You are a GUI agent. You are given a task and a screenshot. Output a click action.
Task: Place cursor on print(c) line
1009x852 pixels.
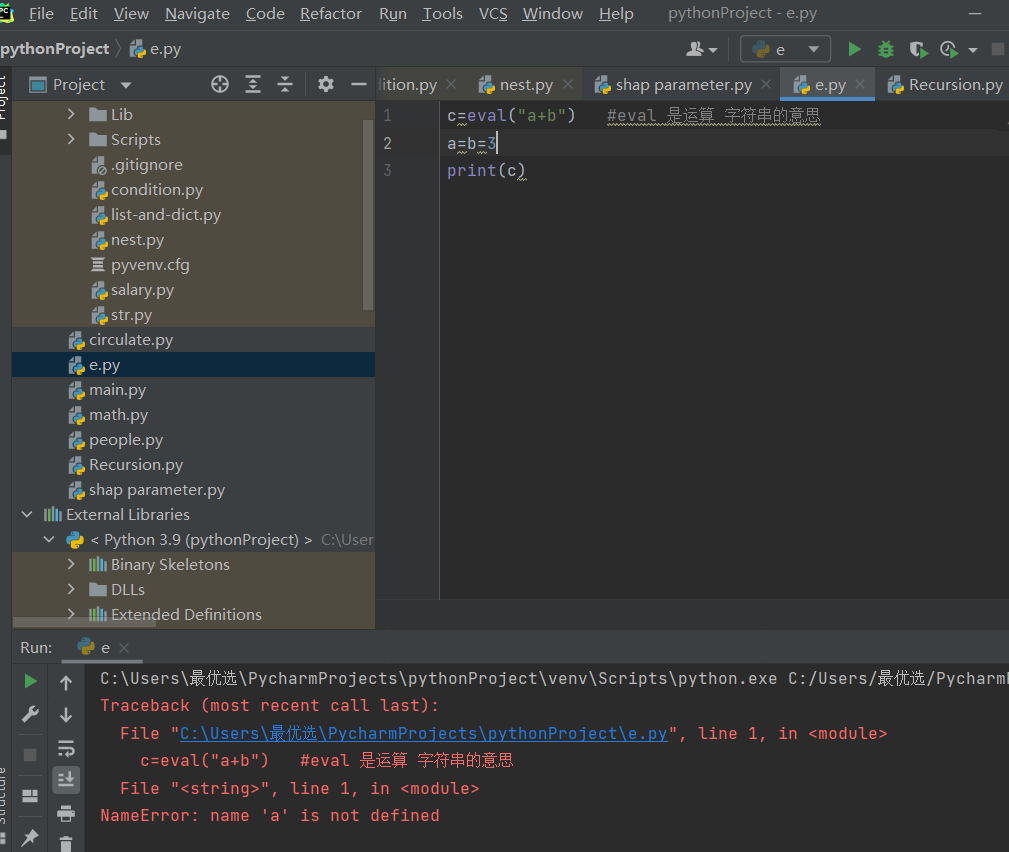486,171
